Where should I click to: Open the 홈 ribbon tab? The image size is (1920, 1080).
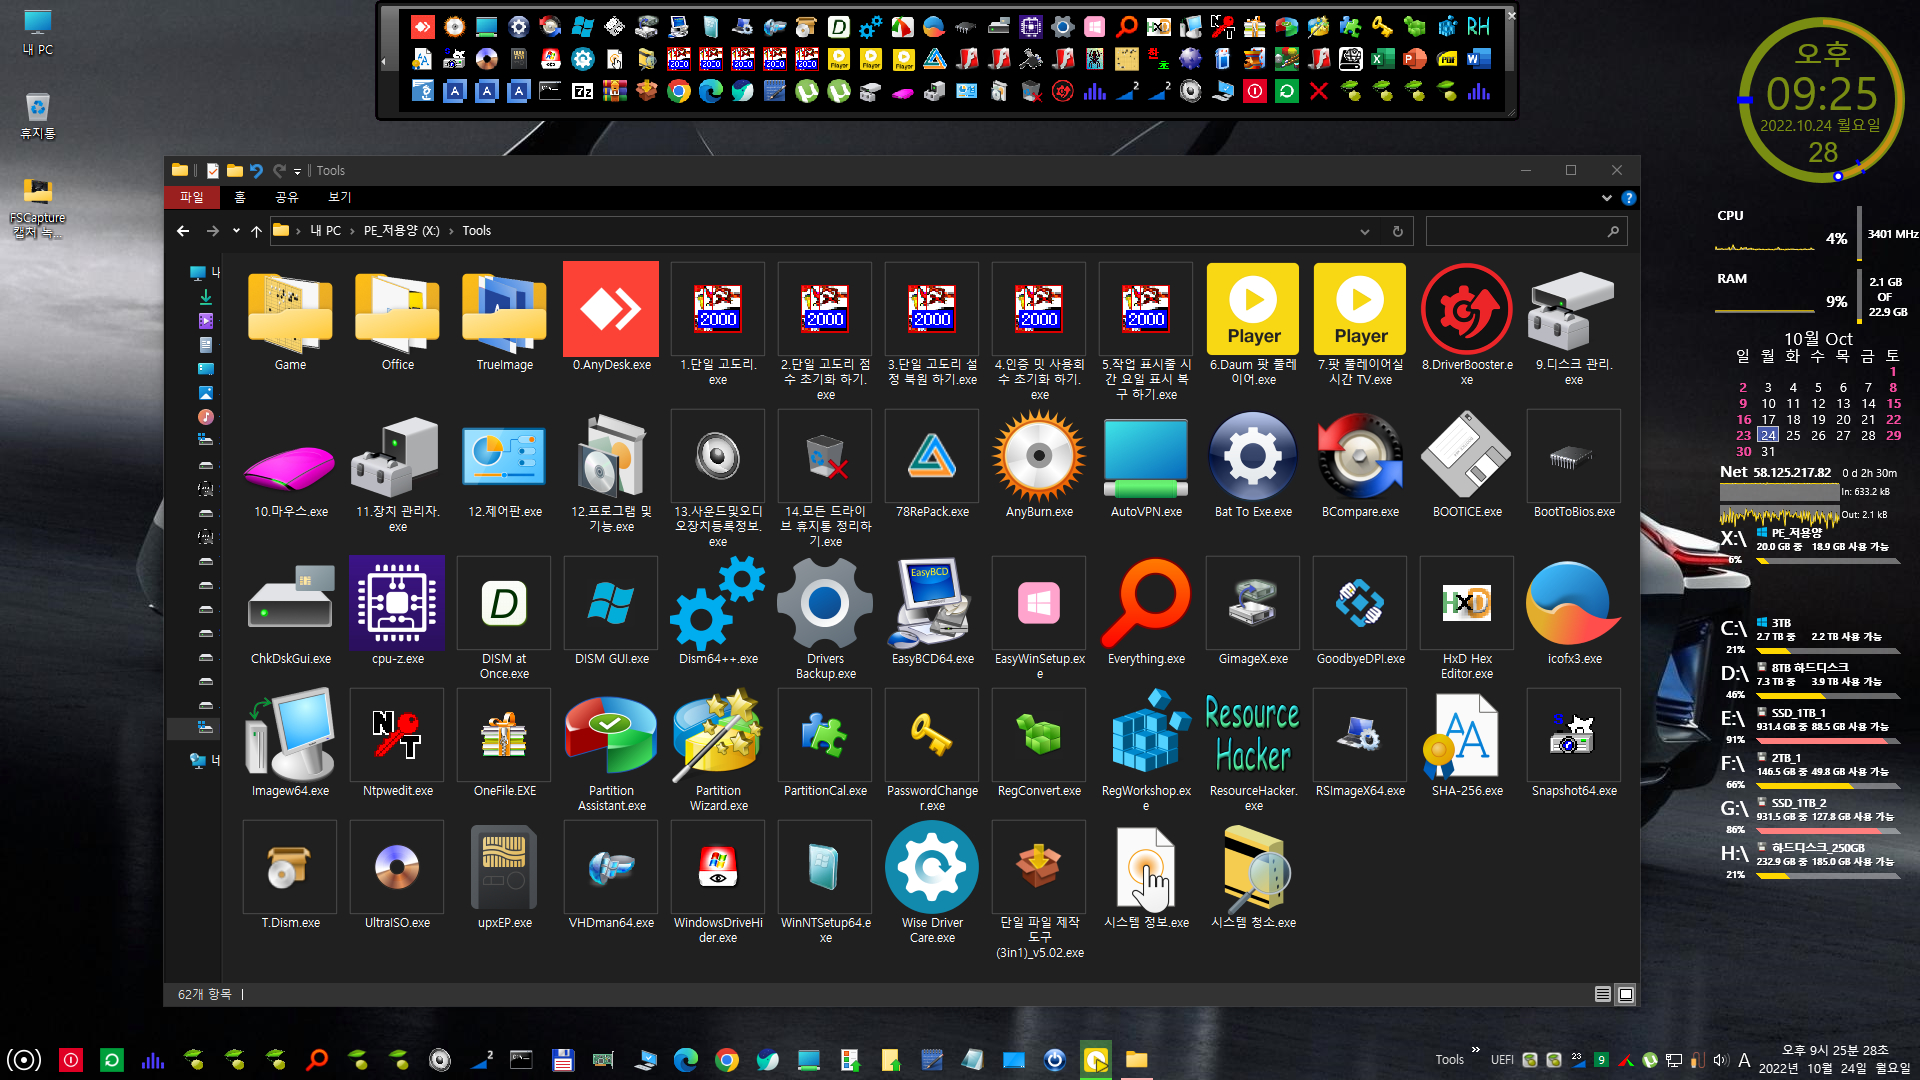coord(240,197)
